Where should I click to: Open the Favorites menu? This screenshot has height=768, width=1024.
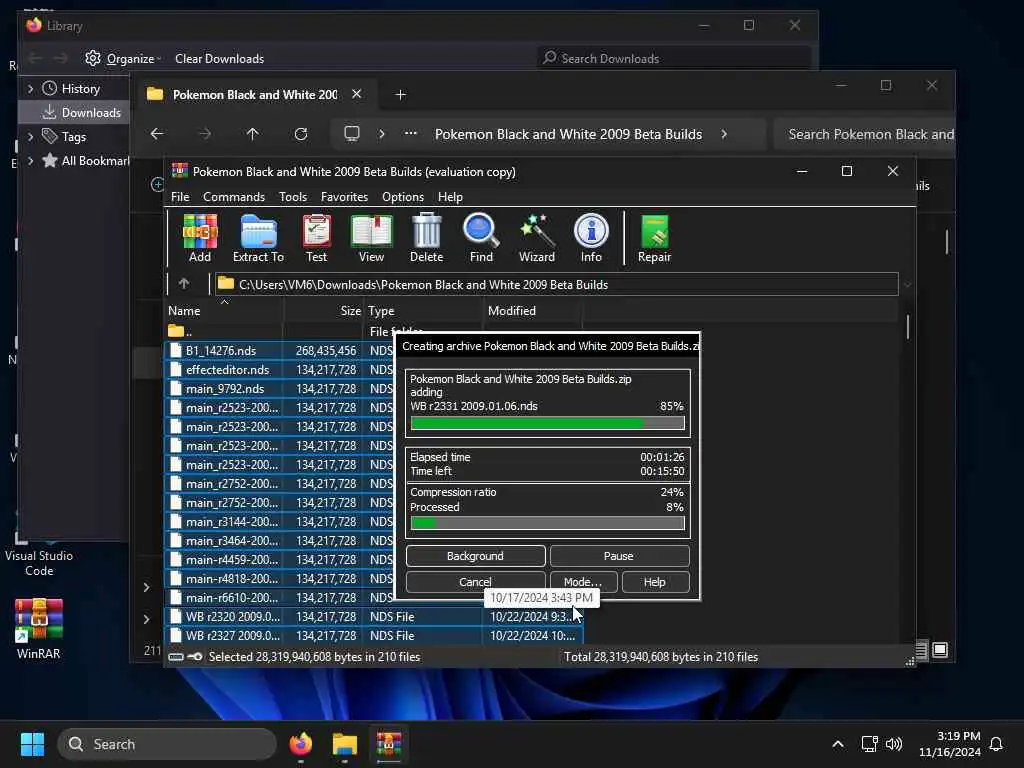(x=344, y=197)
